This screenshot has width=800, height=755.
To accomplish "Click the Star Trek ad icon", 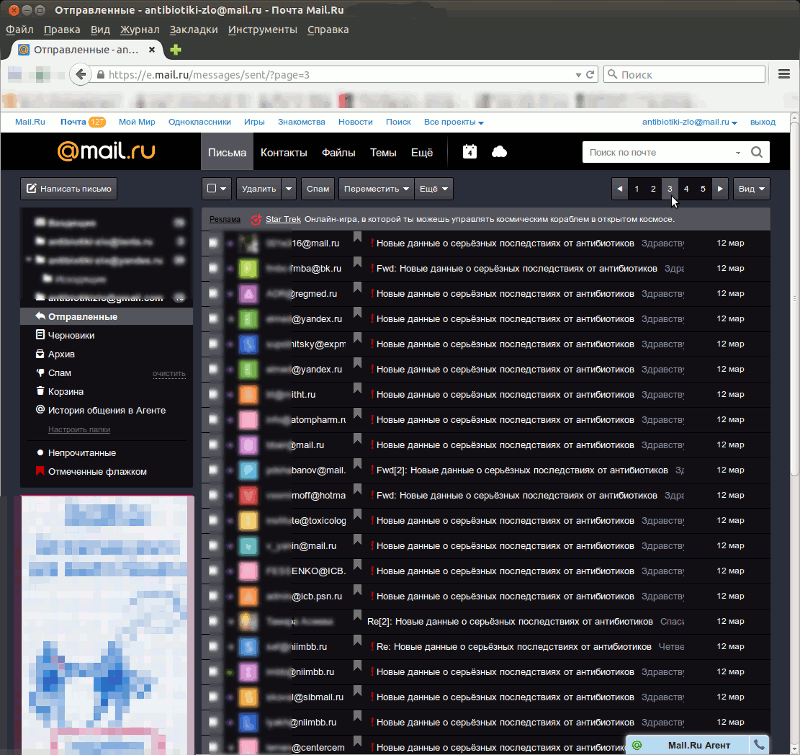I will 256,219.
